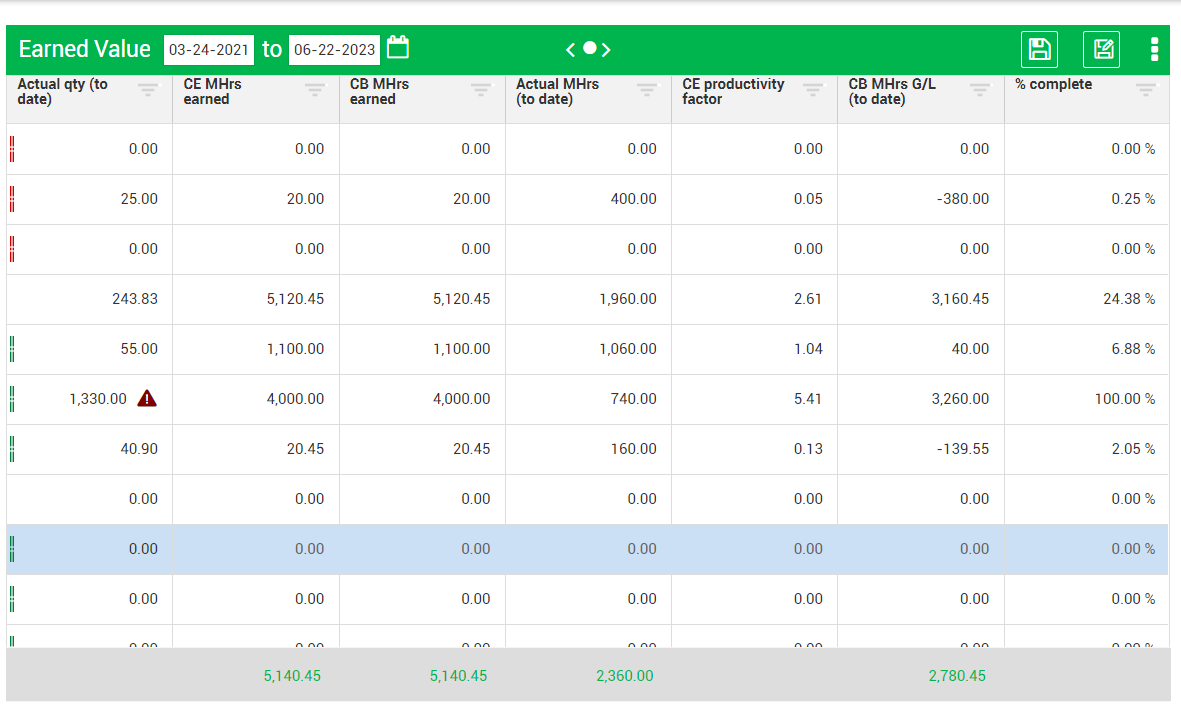
Task: Open filter for % complete column
Action: pos(1146,90)
